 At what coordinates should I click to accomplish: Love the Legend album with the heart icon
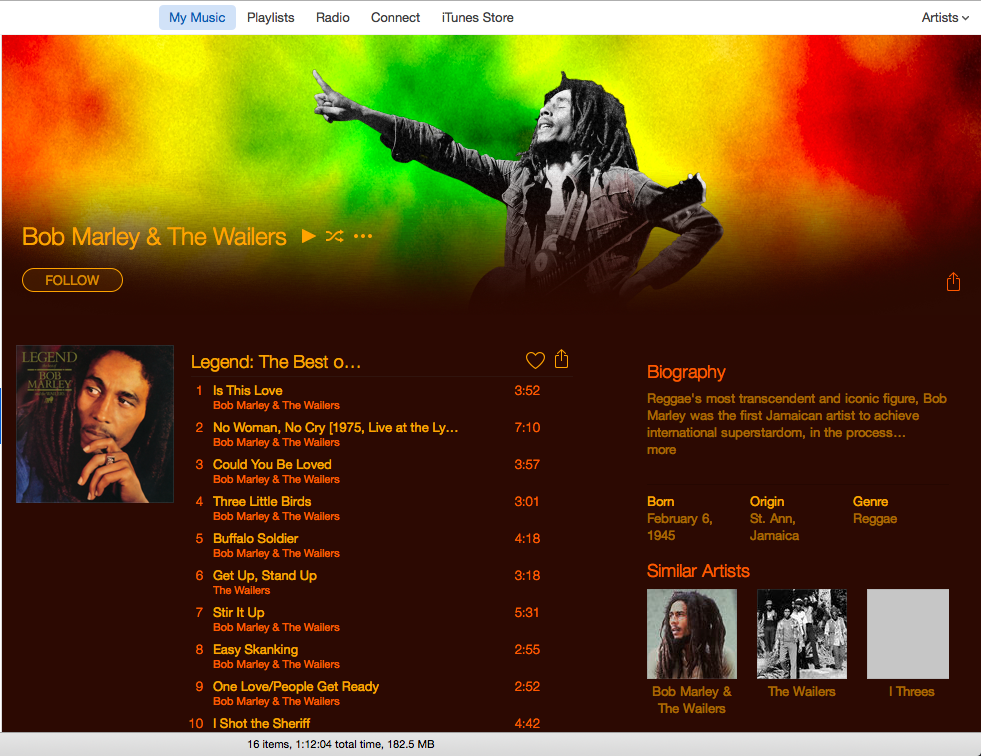pyautogui.click(x=535, y=360)
